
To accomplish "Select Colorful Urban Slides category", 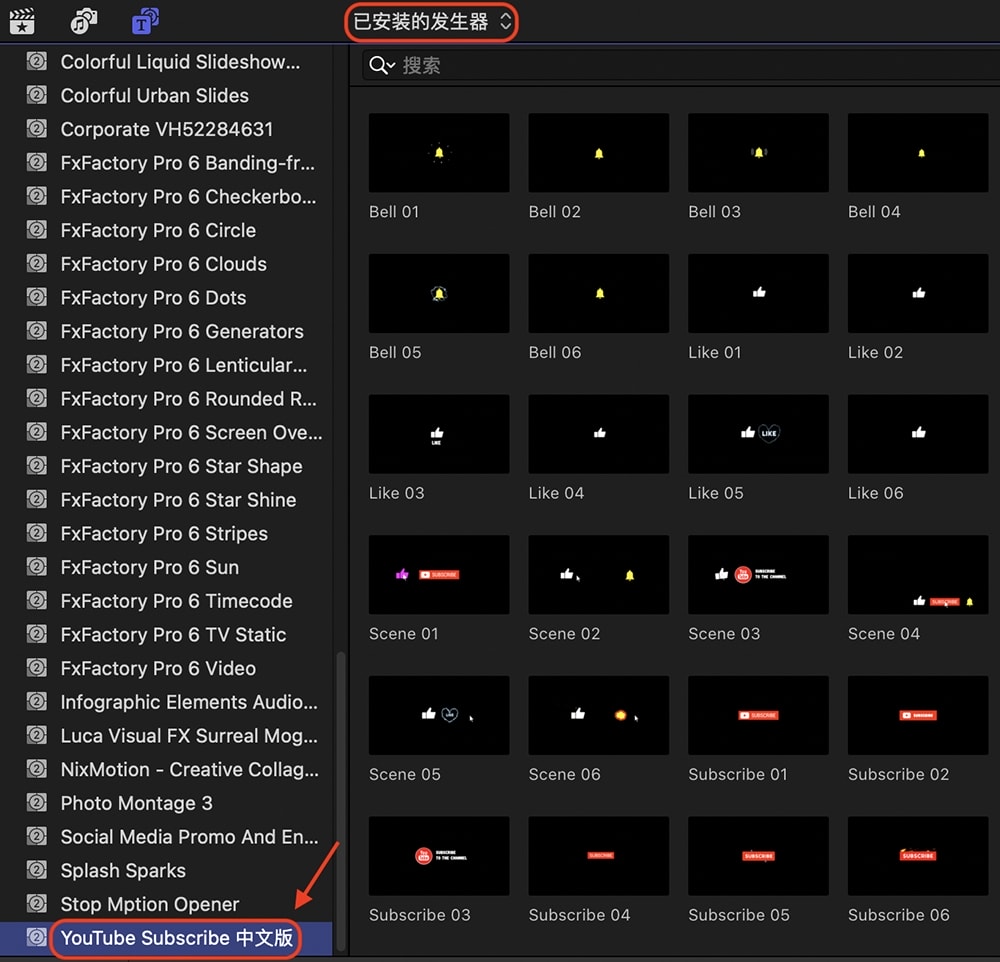I will [x=154, y=95].
